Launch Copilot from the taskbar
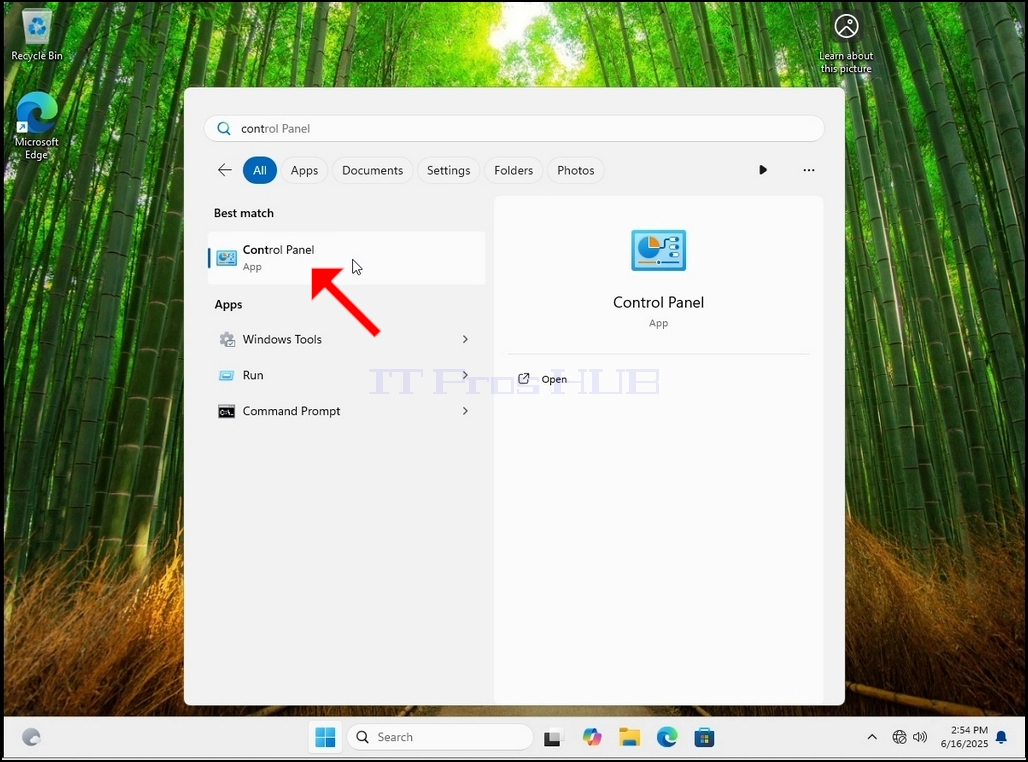This screenshot has height=762, width=1028. pos(592,737)
